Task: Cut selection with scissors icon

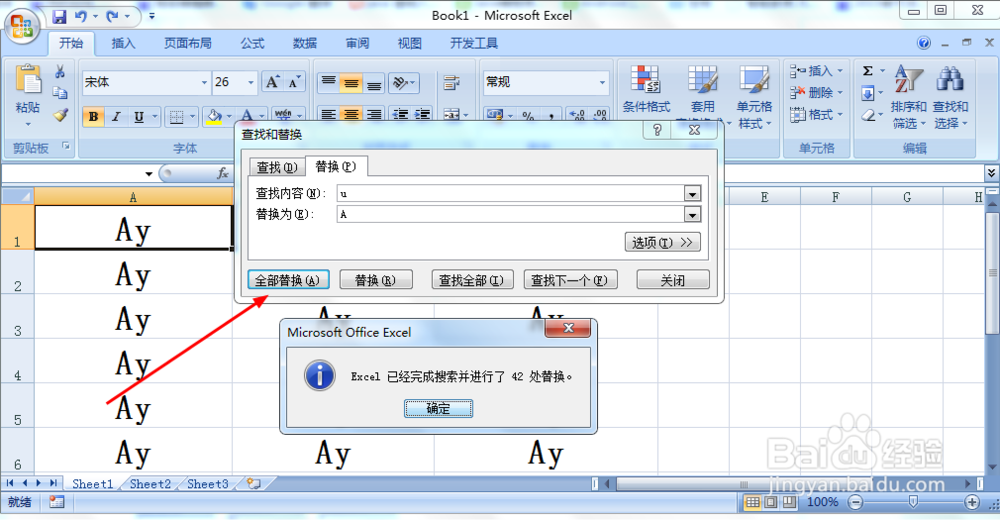Action: 60,71
